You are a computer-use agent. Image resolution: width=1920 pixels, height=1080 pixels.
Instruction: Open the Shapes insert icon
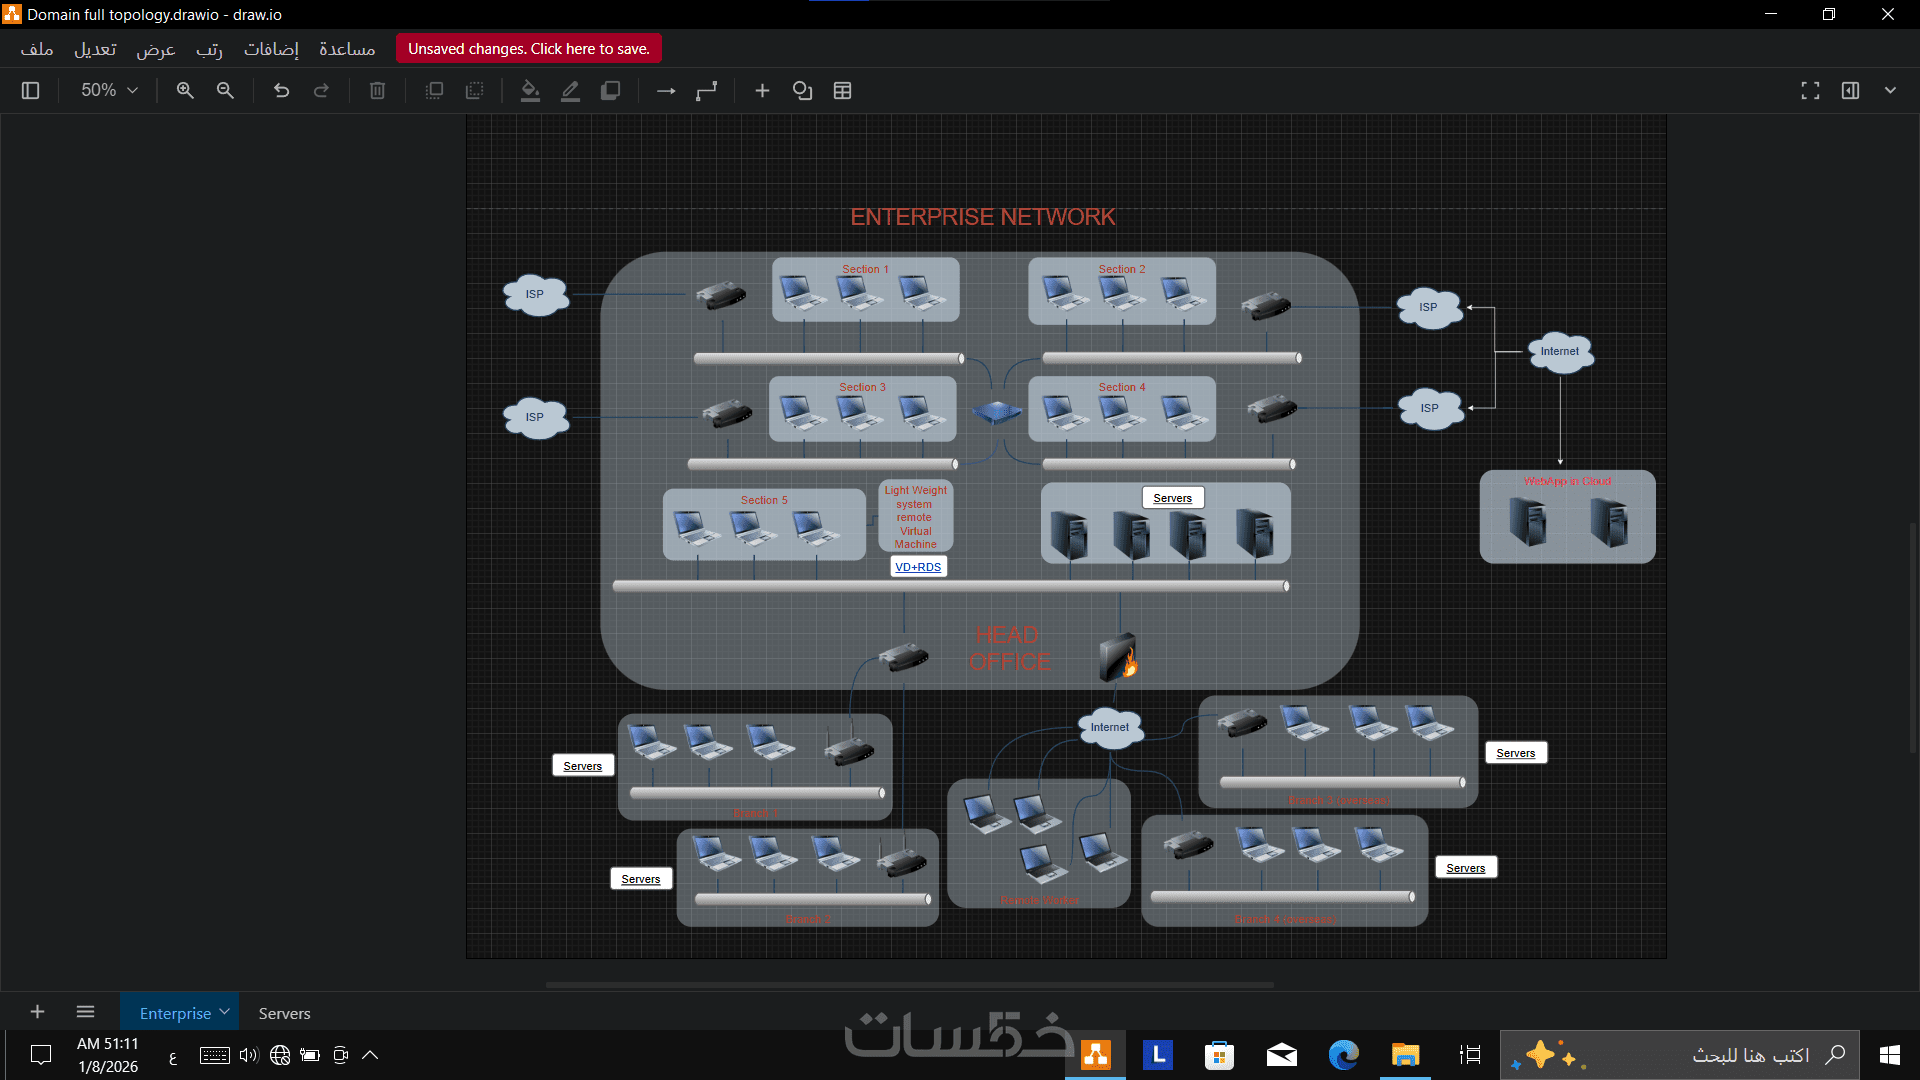coord(802,91)
